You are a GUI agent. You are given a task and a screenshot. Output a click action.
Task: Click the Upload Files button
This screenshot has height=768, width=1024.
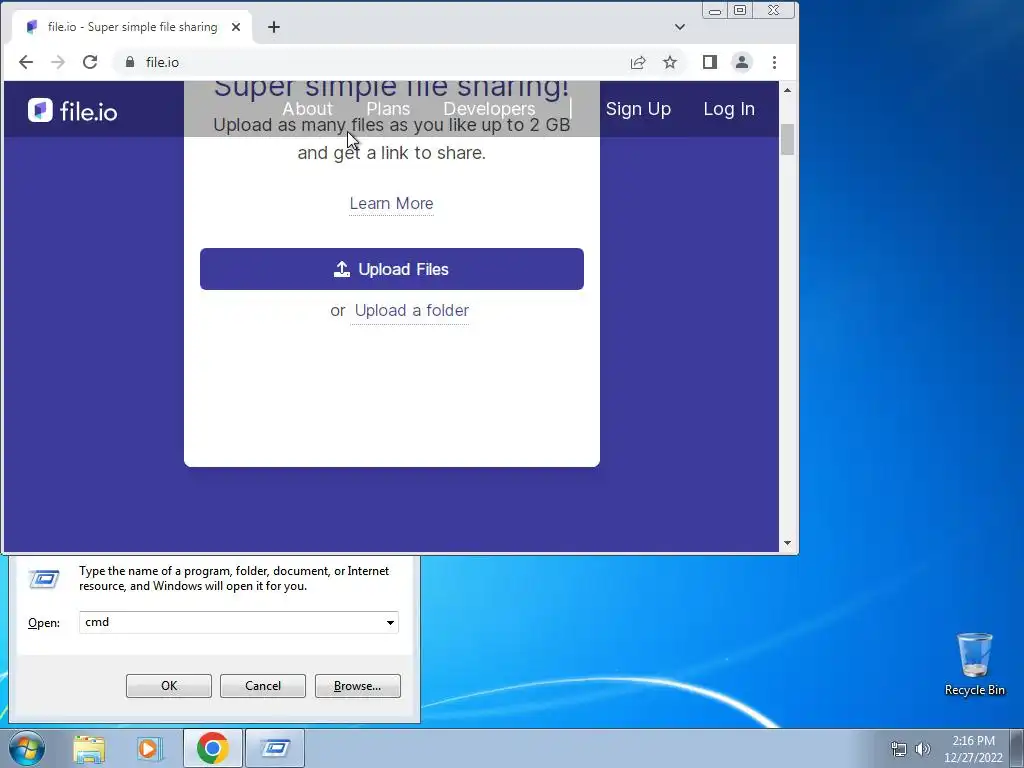[391, 269]
